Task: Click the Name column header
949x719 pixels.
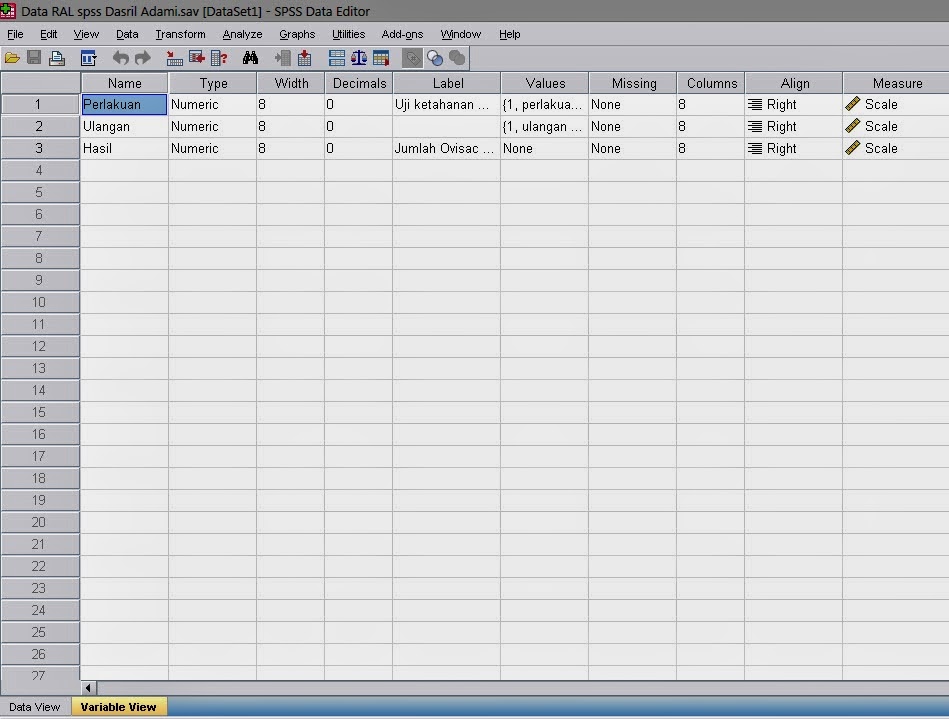Action: pyautogui.click(x=125, y=83)
